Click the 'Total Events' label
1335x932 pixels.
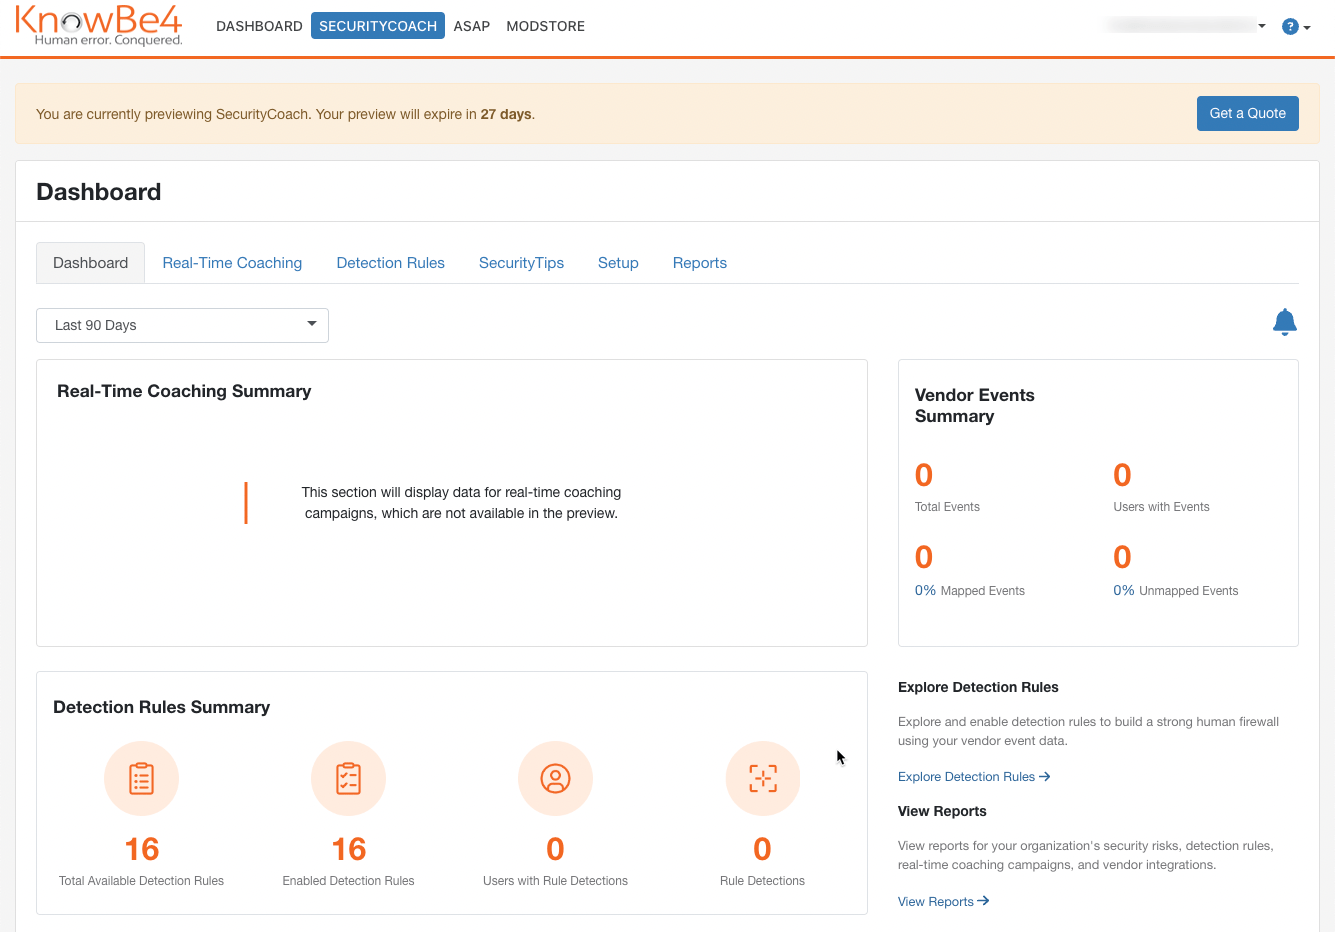coord(948,507)
